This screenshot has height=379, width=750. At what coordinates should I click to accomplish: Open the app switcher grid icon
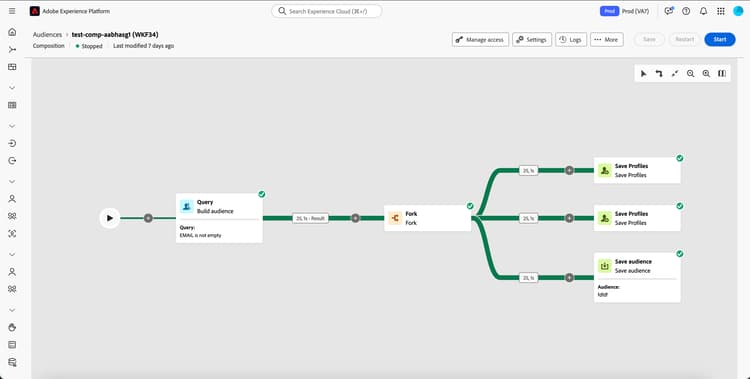coord(721,11)
